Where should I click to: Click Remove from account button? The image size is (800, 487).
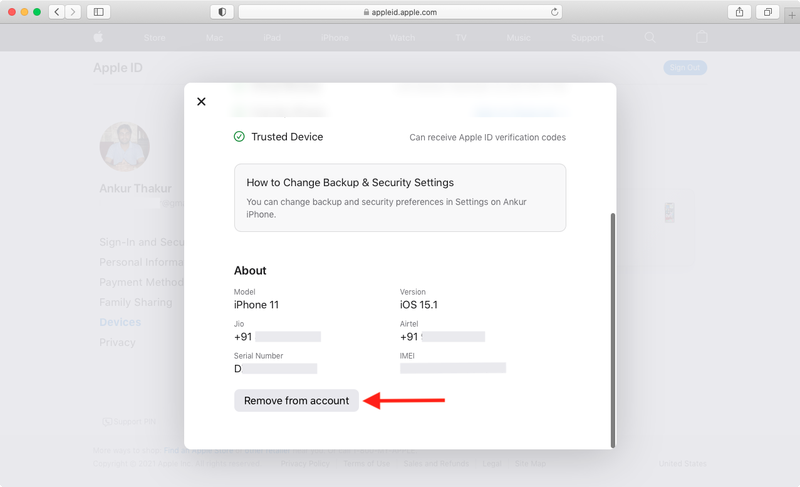(x=296, y=400)
